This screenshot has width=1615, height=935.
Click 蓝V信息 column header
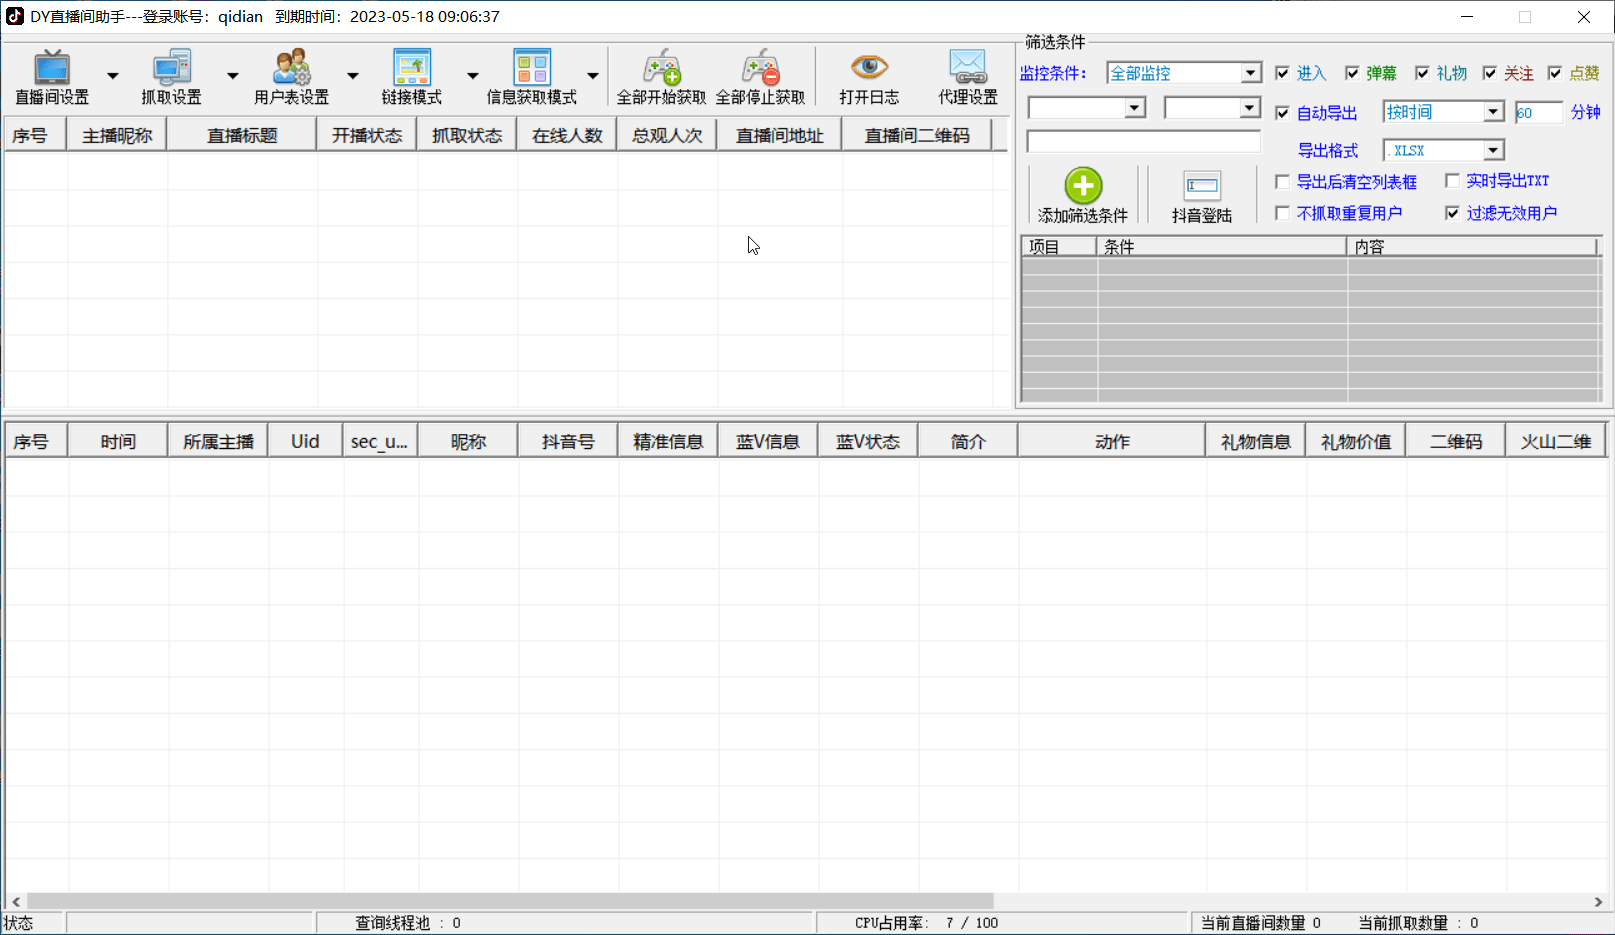tap(768, 441)
